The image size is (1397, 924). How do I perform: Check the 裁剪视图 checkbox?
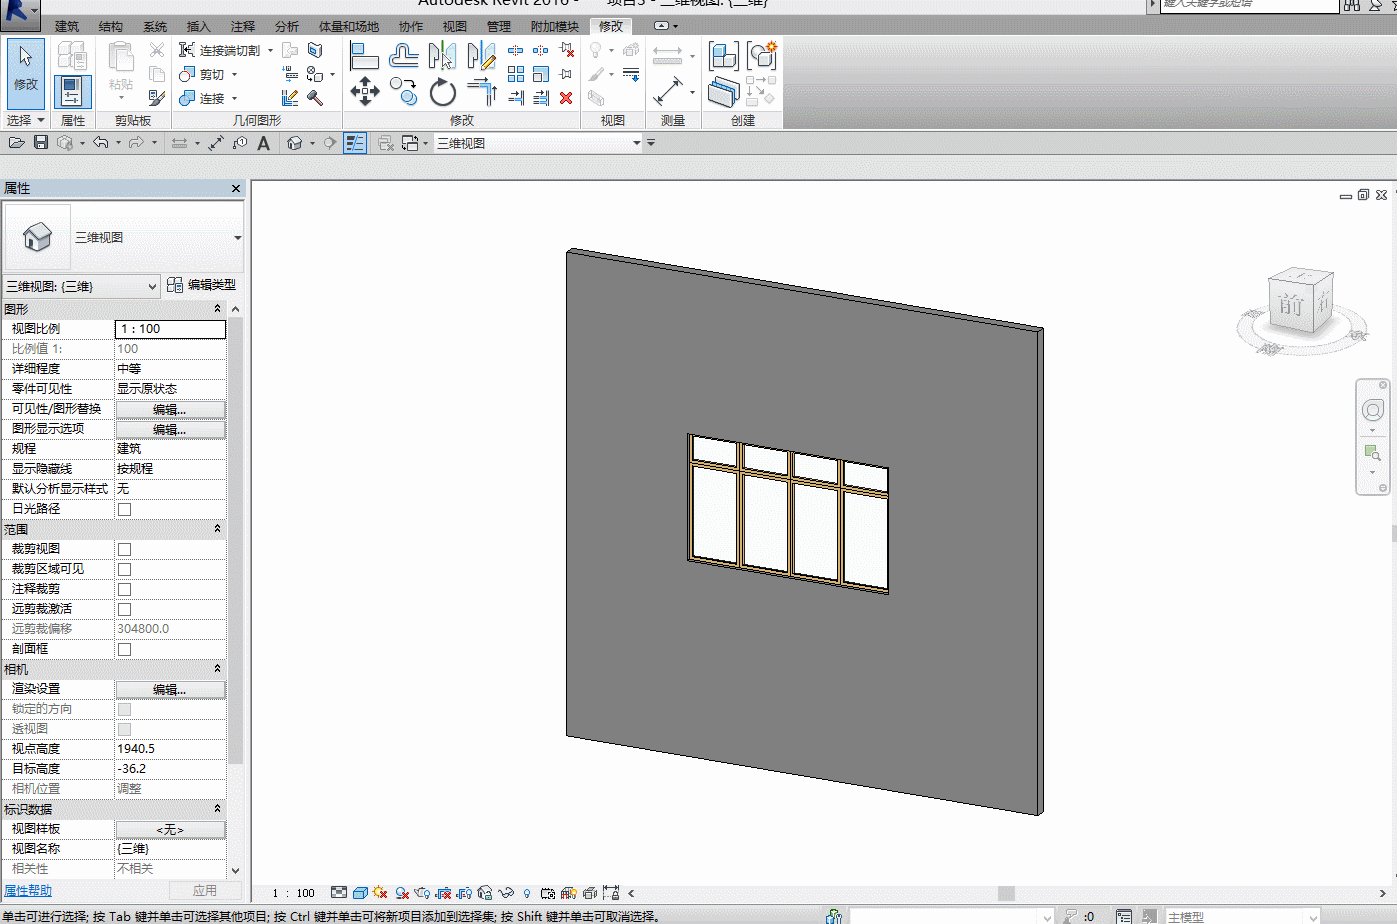125,549
